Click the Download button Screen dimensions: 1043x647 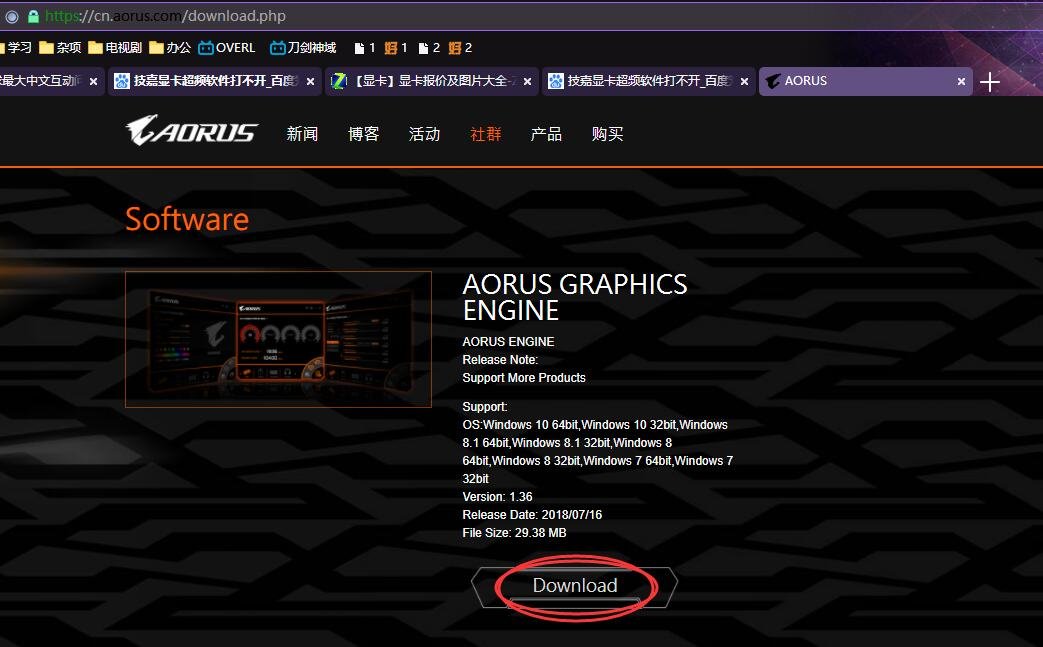point(575,586)
